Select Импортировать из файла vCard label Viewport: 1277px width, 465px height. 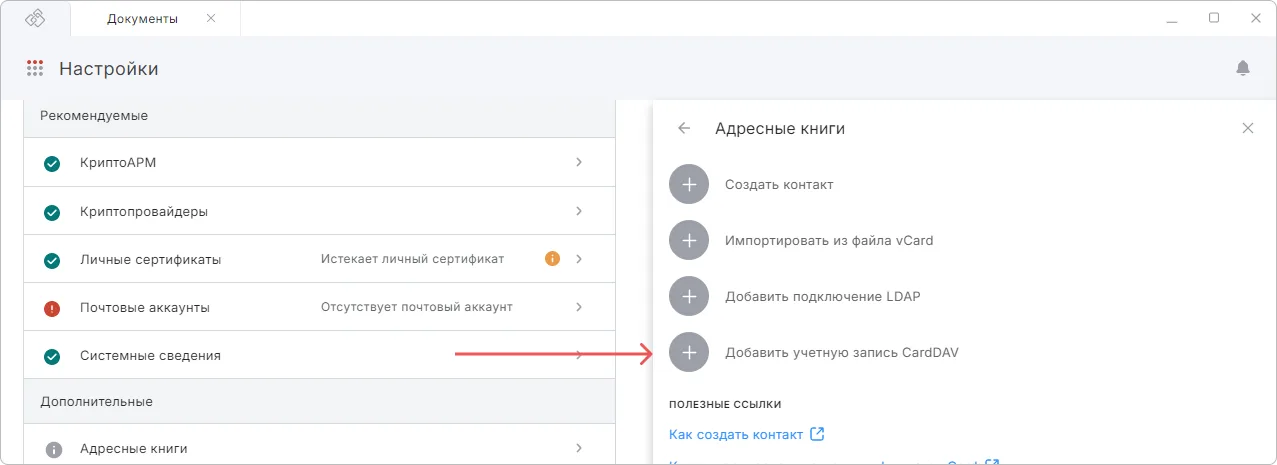pos(829,241)
